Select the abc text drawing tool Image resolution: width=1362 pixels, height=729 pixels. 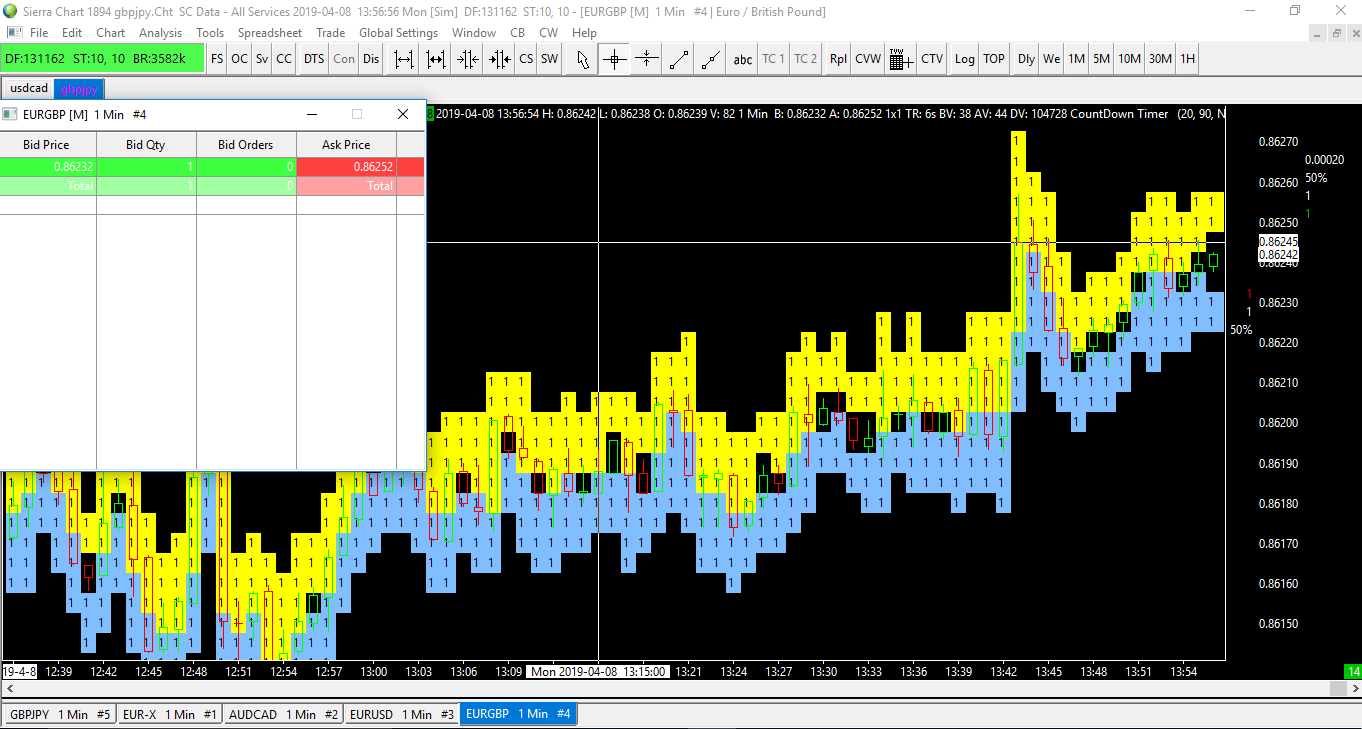click(743, 59)
